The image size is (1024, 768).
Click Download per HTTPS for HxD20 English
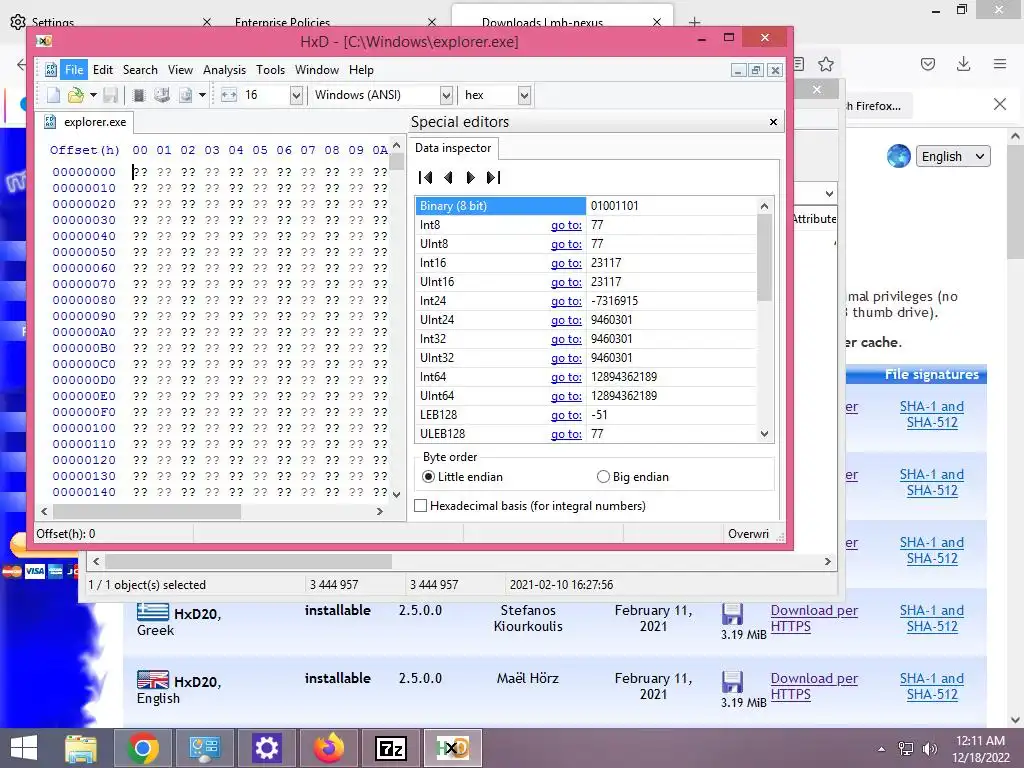tap(814, 686)
